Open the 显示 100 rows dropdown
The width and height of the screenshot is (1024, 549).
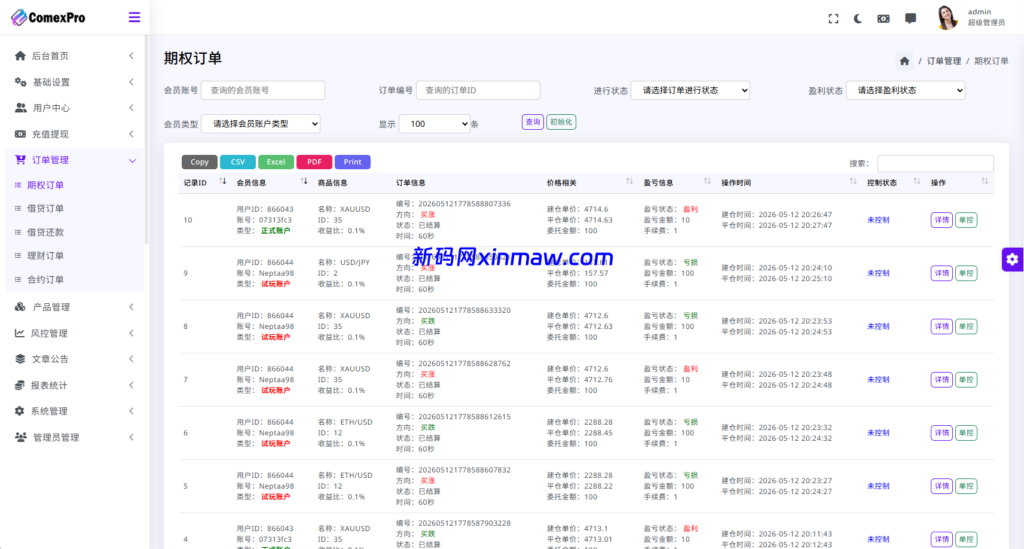[x=435, y=123]
